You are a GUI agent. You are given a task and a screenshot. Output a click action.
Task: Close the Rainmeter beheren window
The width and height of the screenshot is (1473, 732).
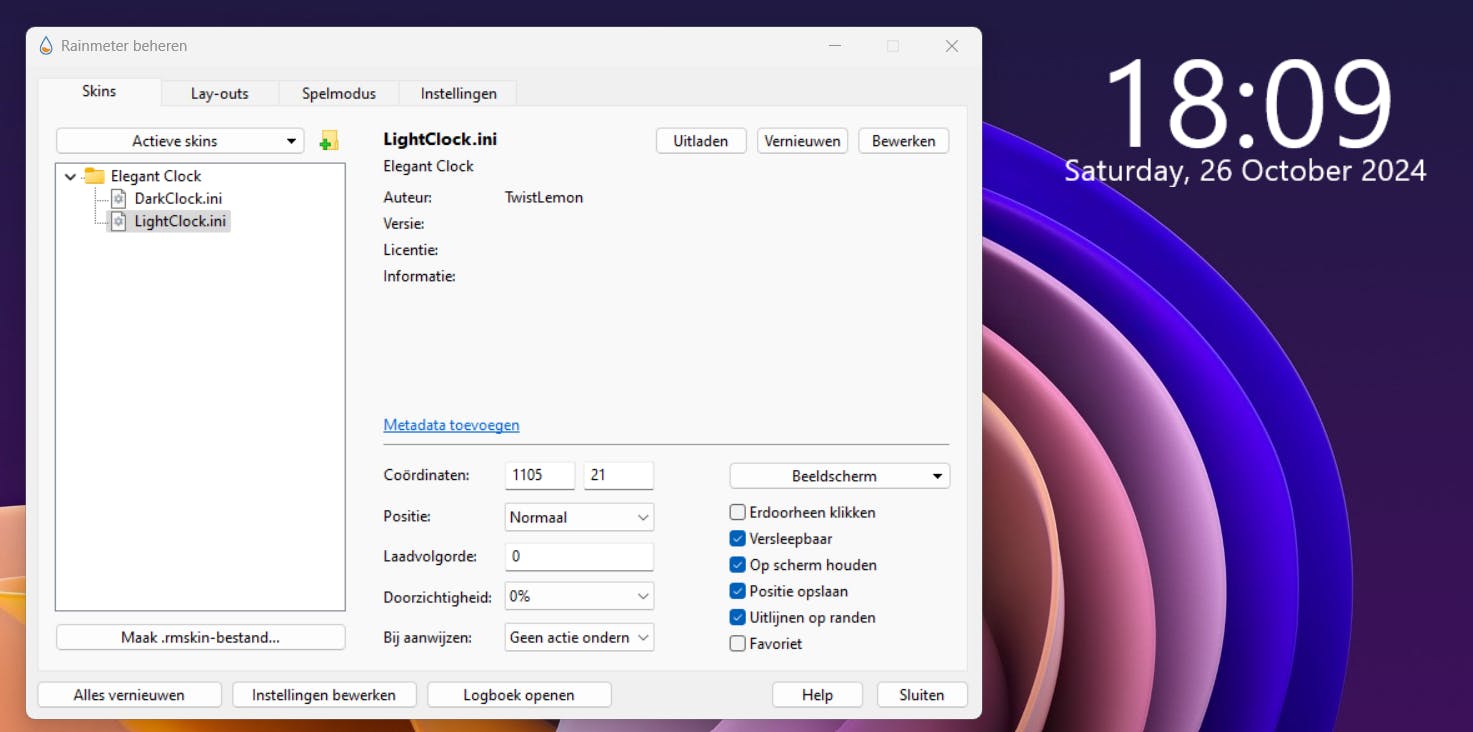coord(952,46)
